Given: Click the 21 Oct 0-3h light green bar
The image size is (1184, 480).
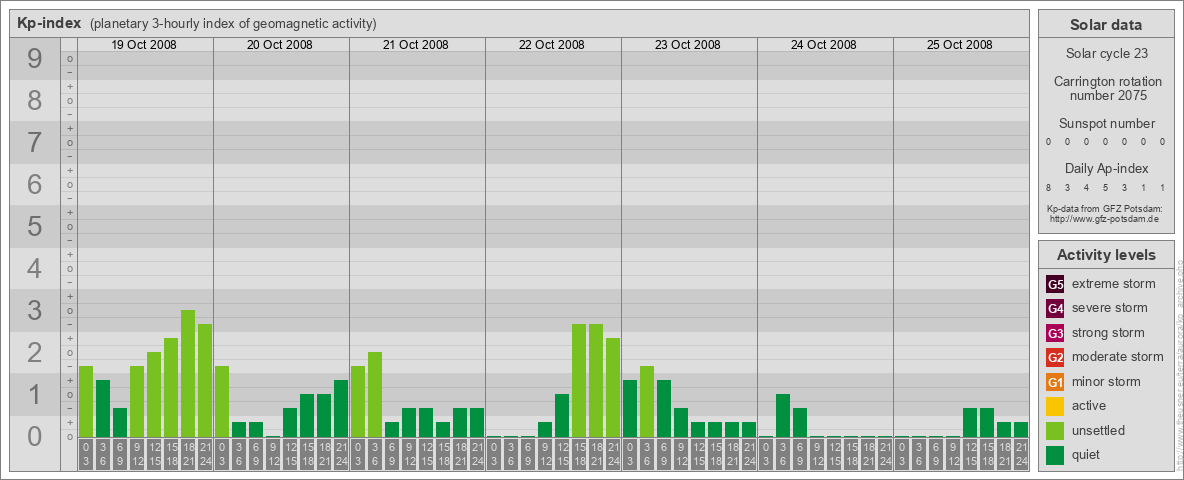Looking at the screenshot, I should [358, 402].
